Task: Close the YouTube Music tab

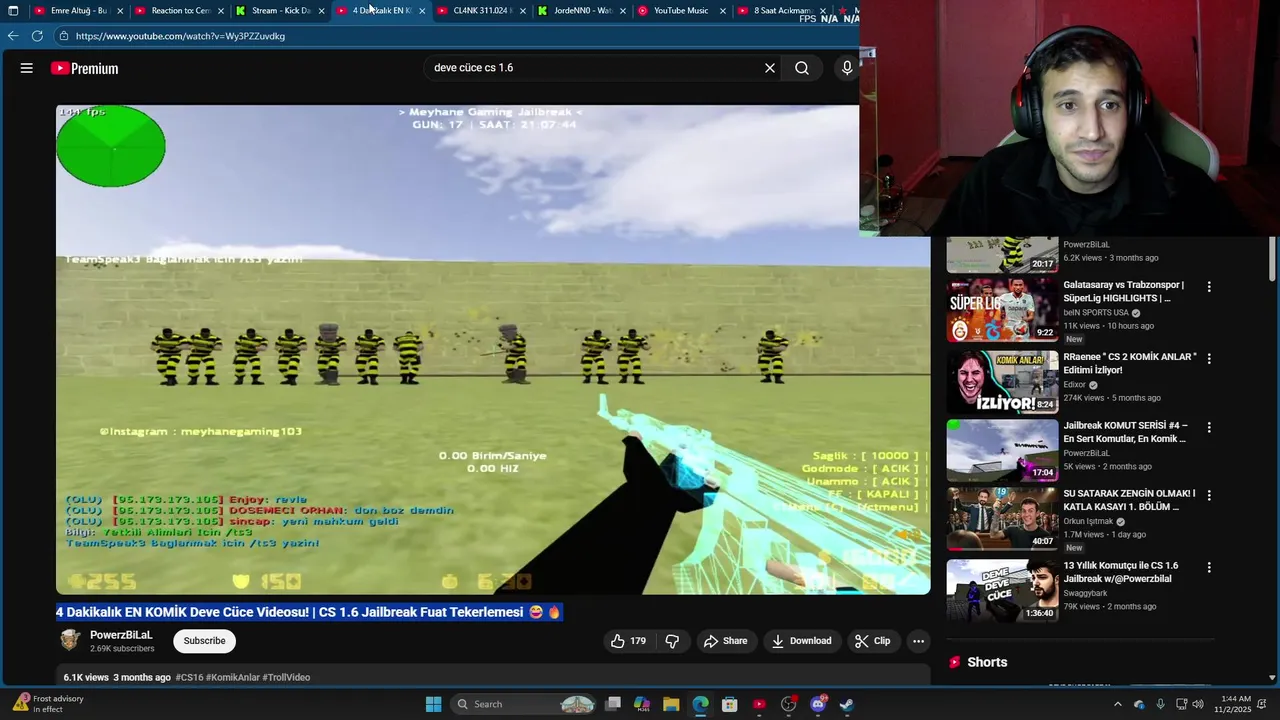Action: pos(723,11)
